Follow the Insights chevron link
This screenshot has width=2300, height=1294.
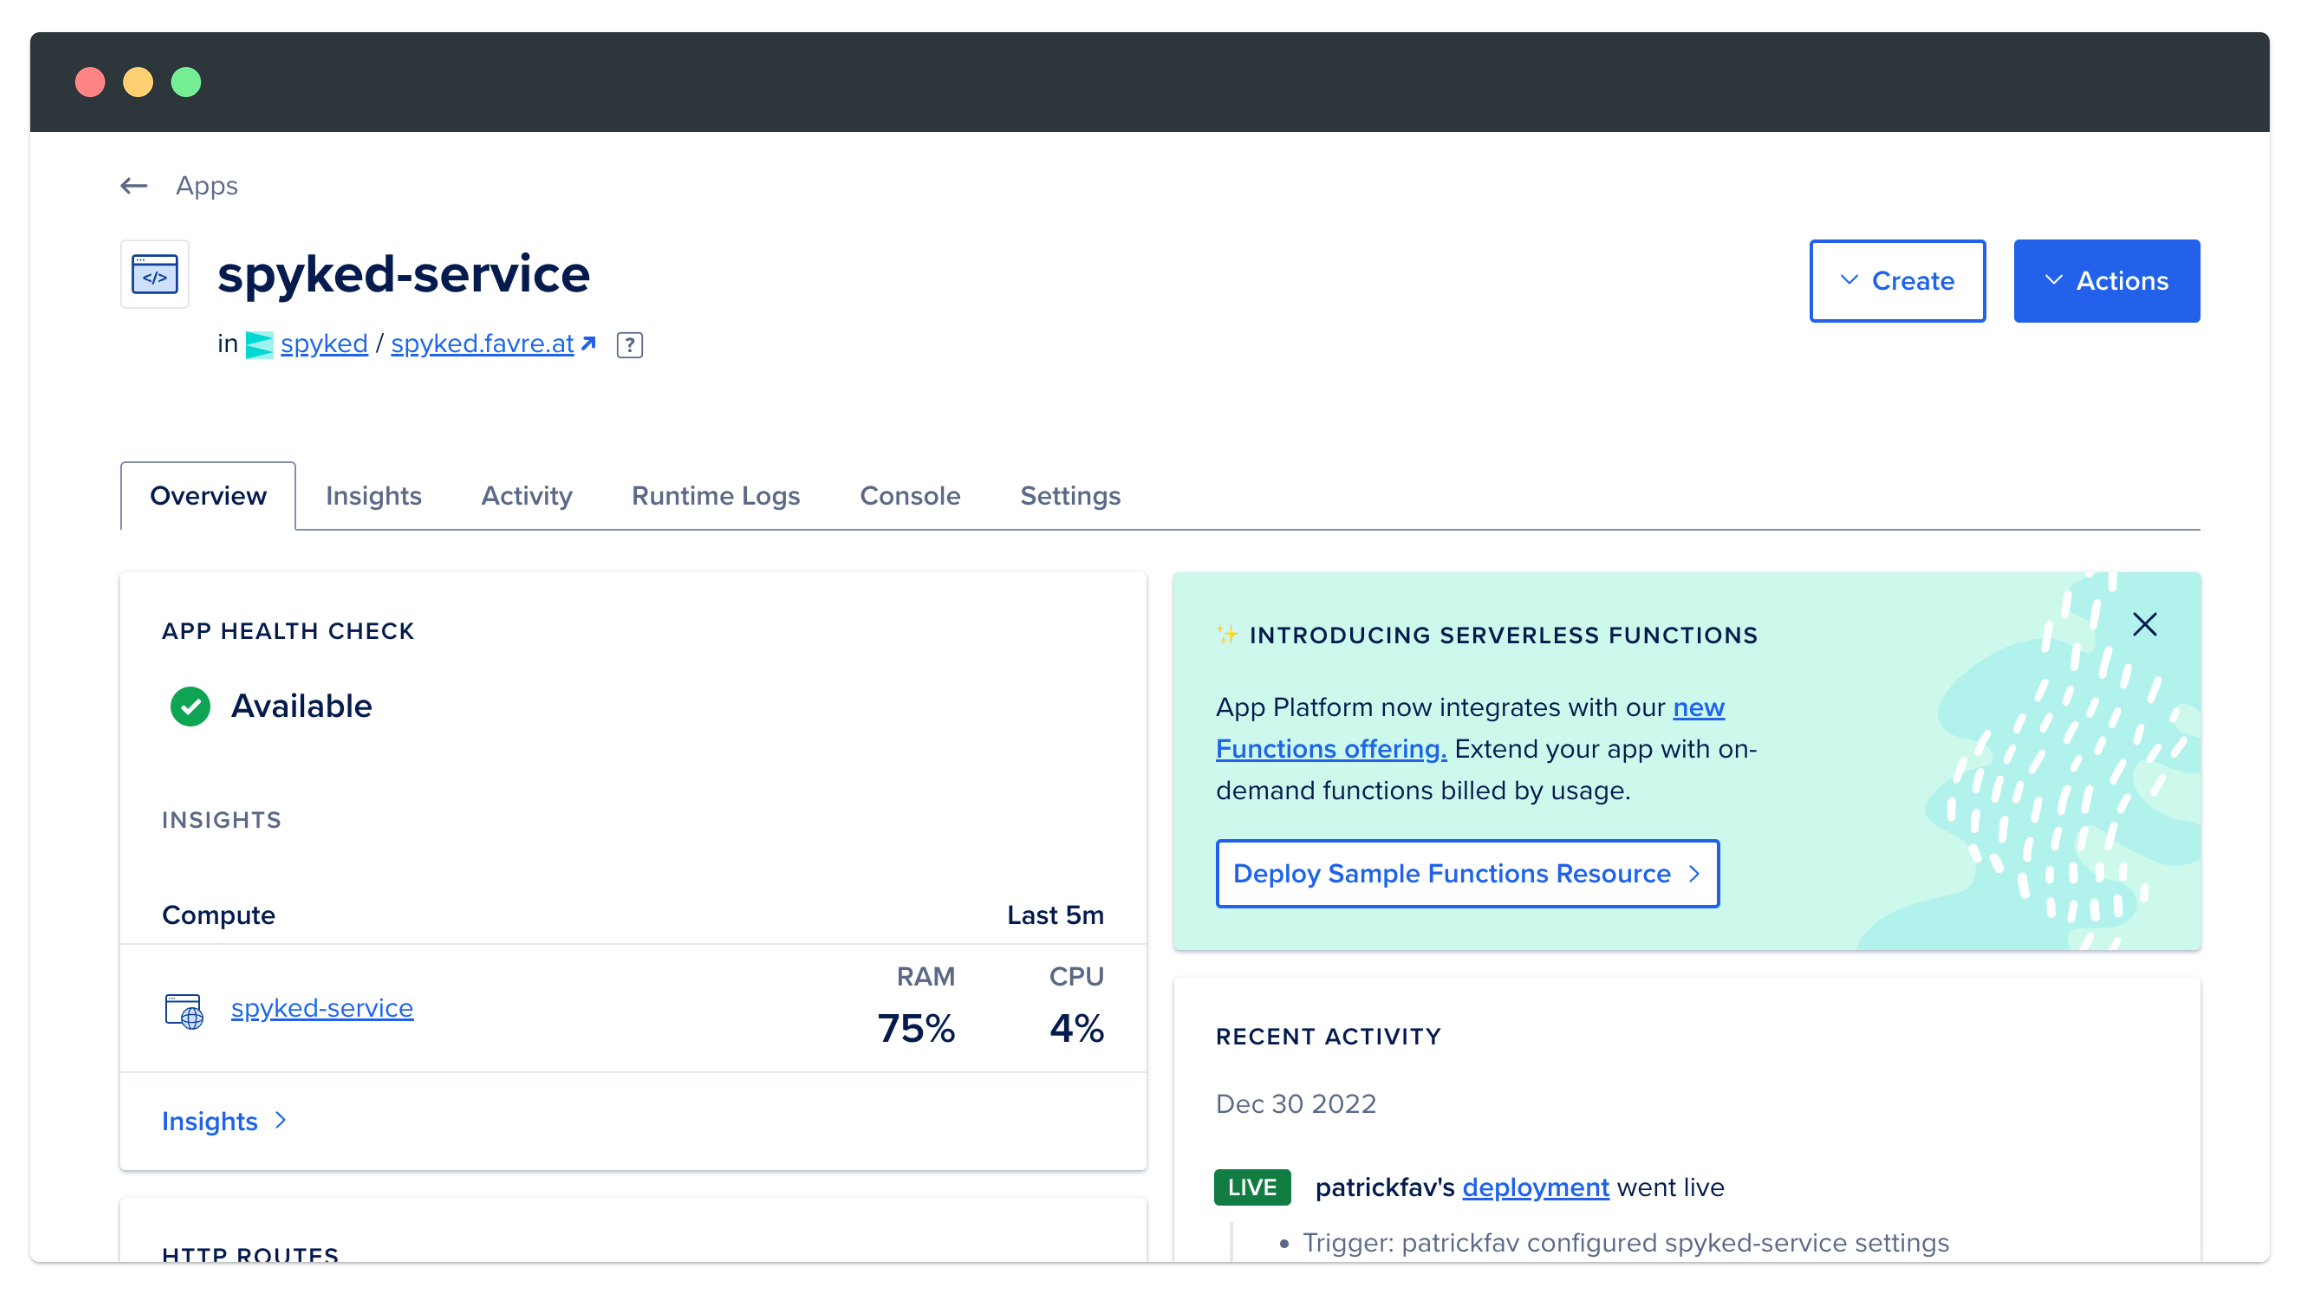(225, 1121)
